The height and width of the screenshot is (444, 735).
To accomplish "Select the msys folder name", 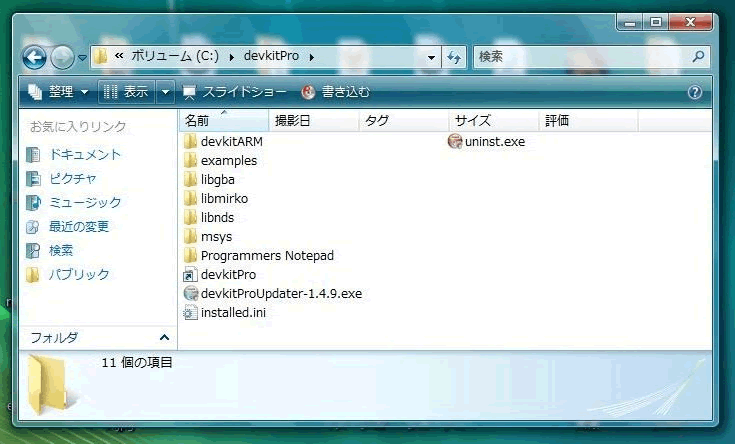I will (216, 237).
